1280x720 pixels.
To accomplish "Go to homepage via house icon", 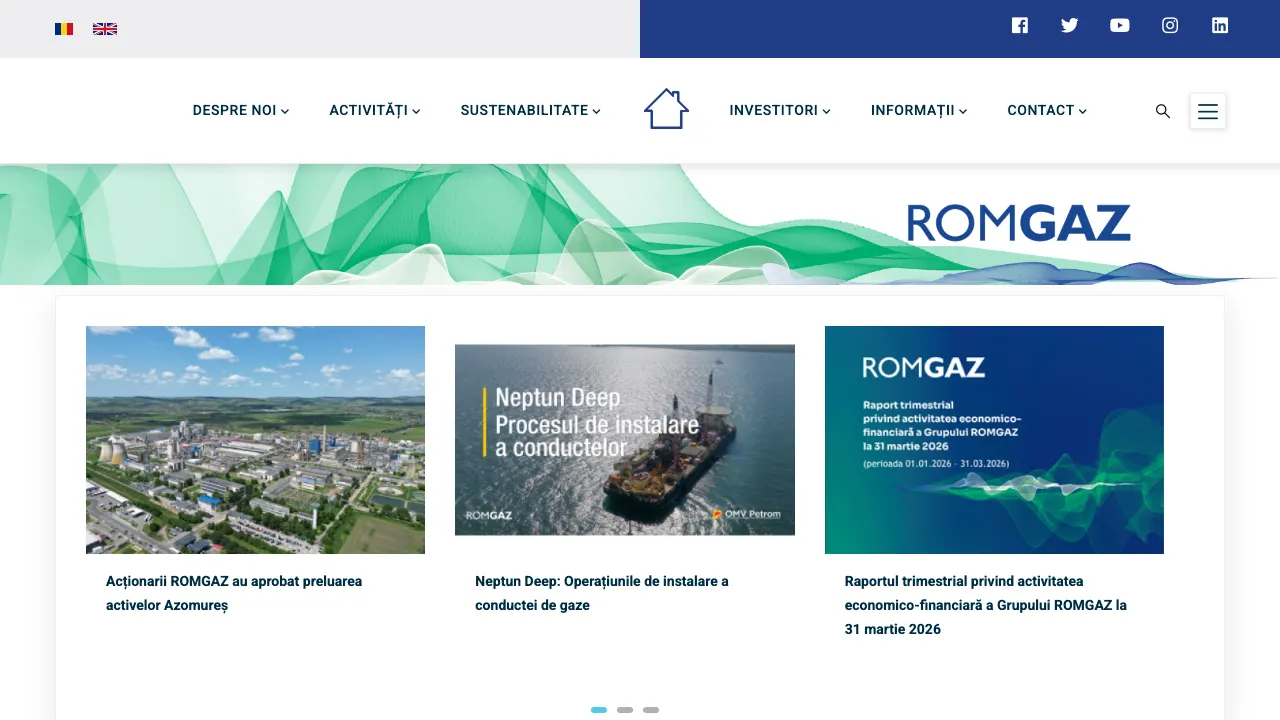I will click(x=666, y=109).
